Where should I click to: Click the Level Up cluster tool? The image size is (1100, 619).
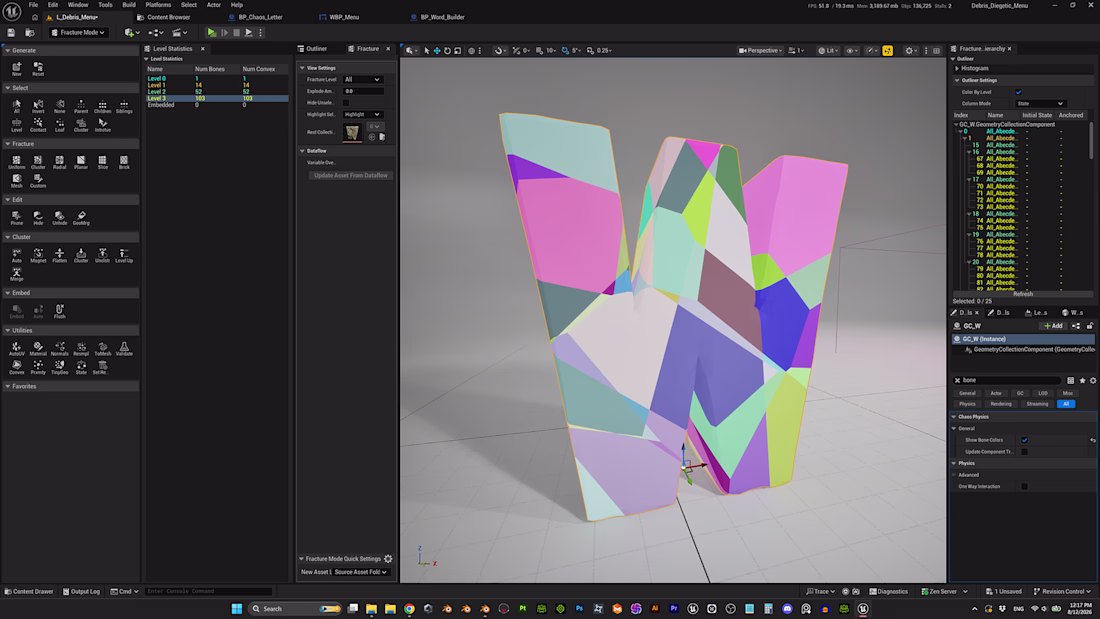tap(124, 255)
